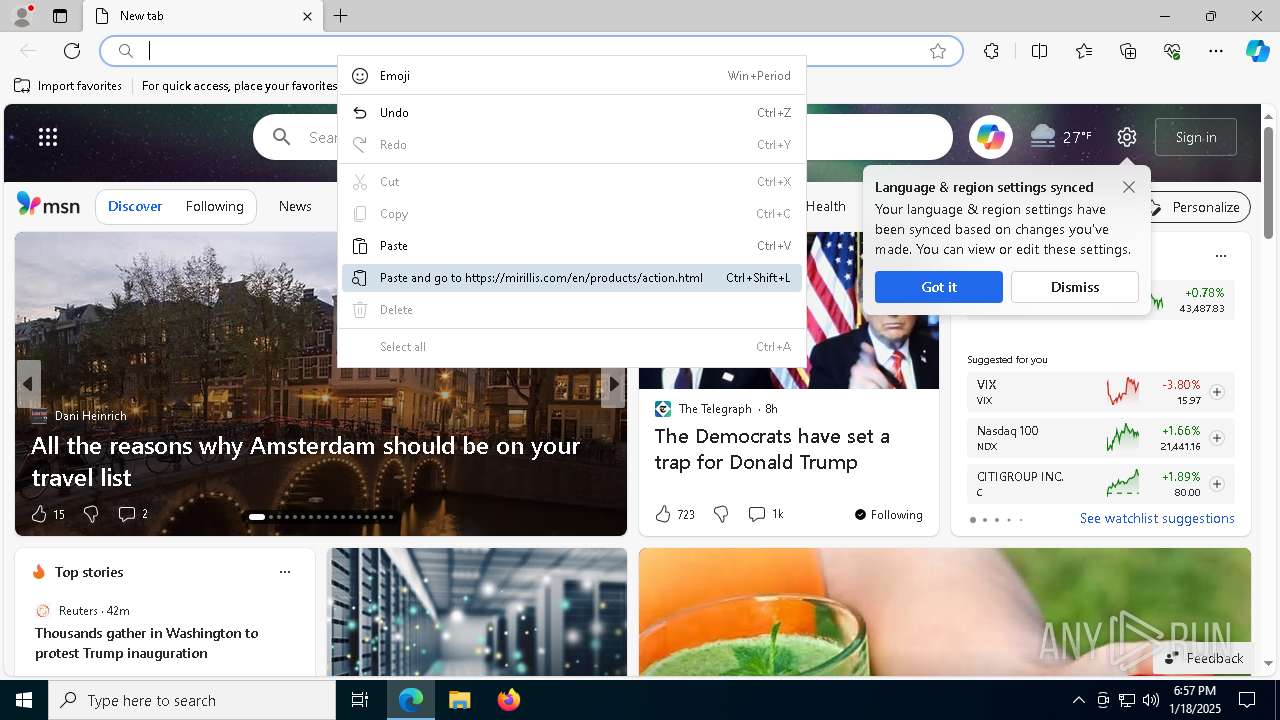Add this page to favorites with the star icon
Screen dimensions: 1280x720
[x=938, y=51]
